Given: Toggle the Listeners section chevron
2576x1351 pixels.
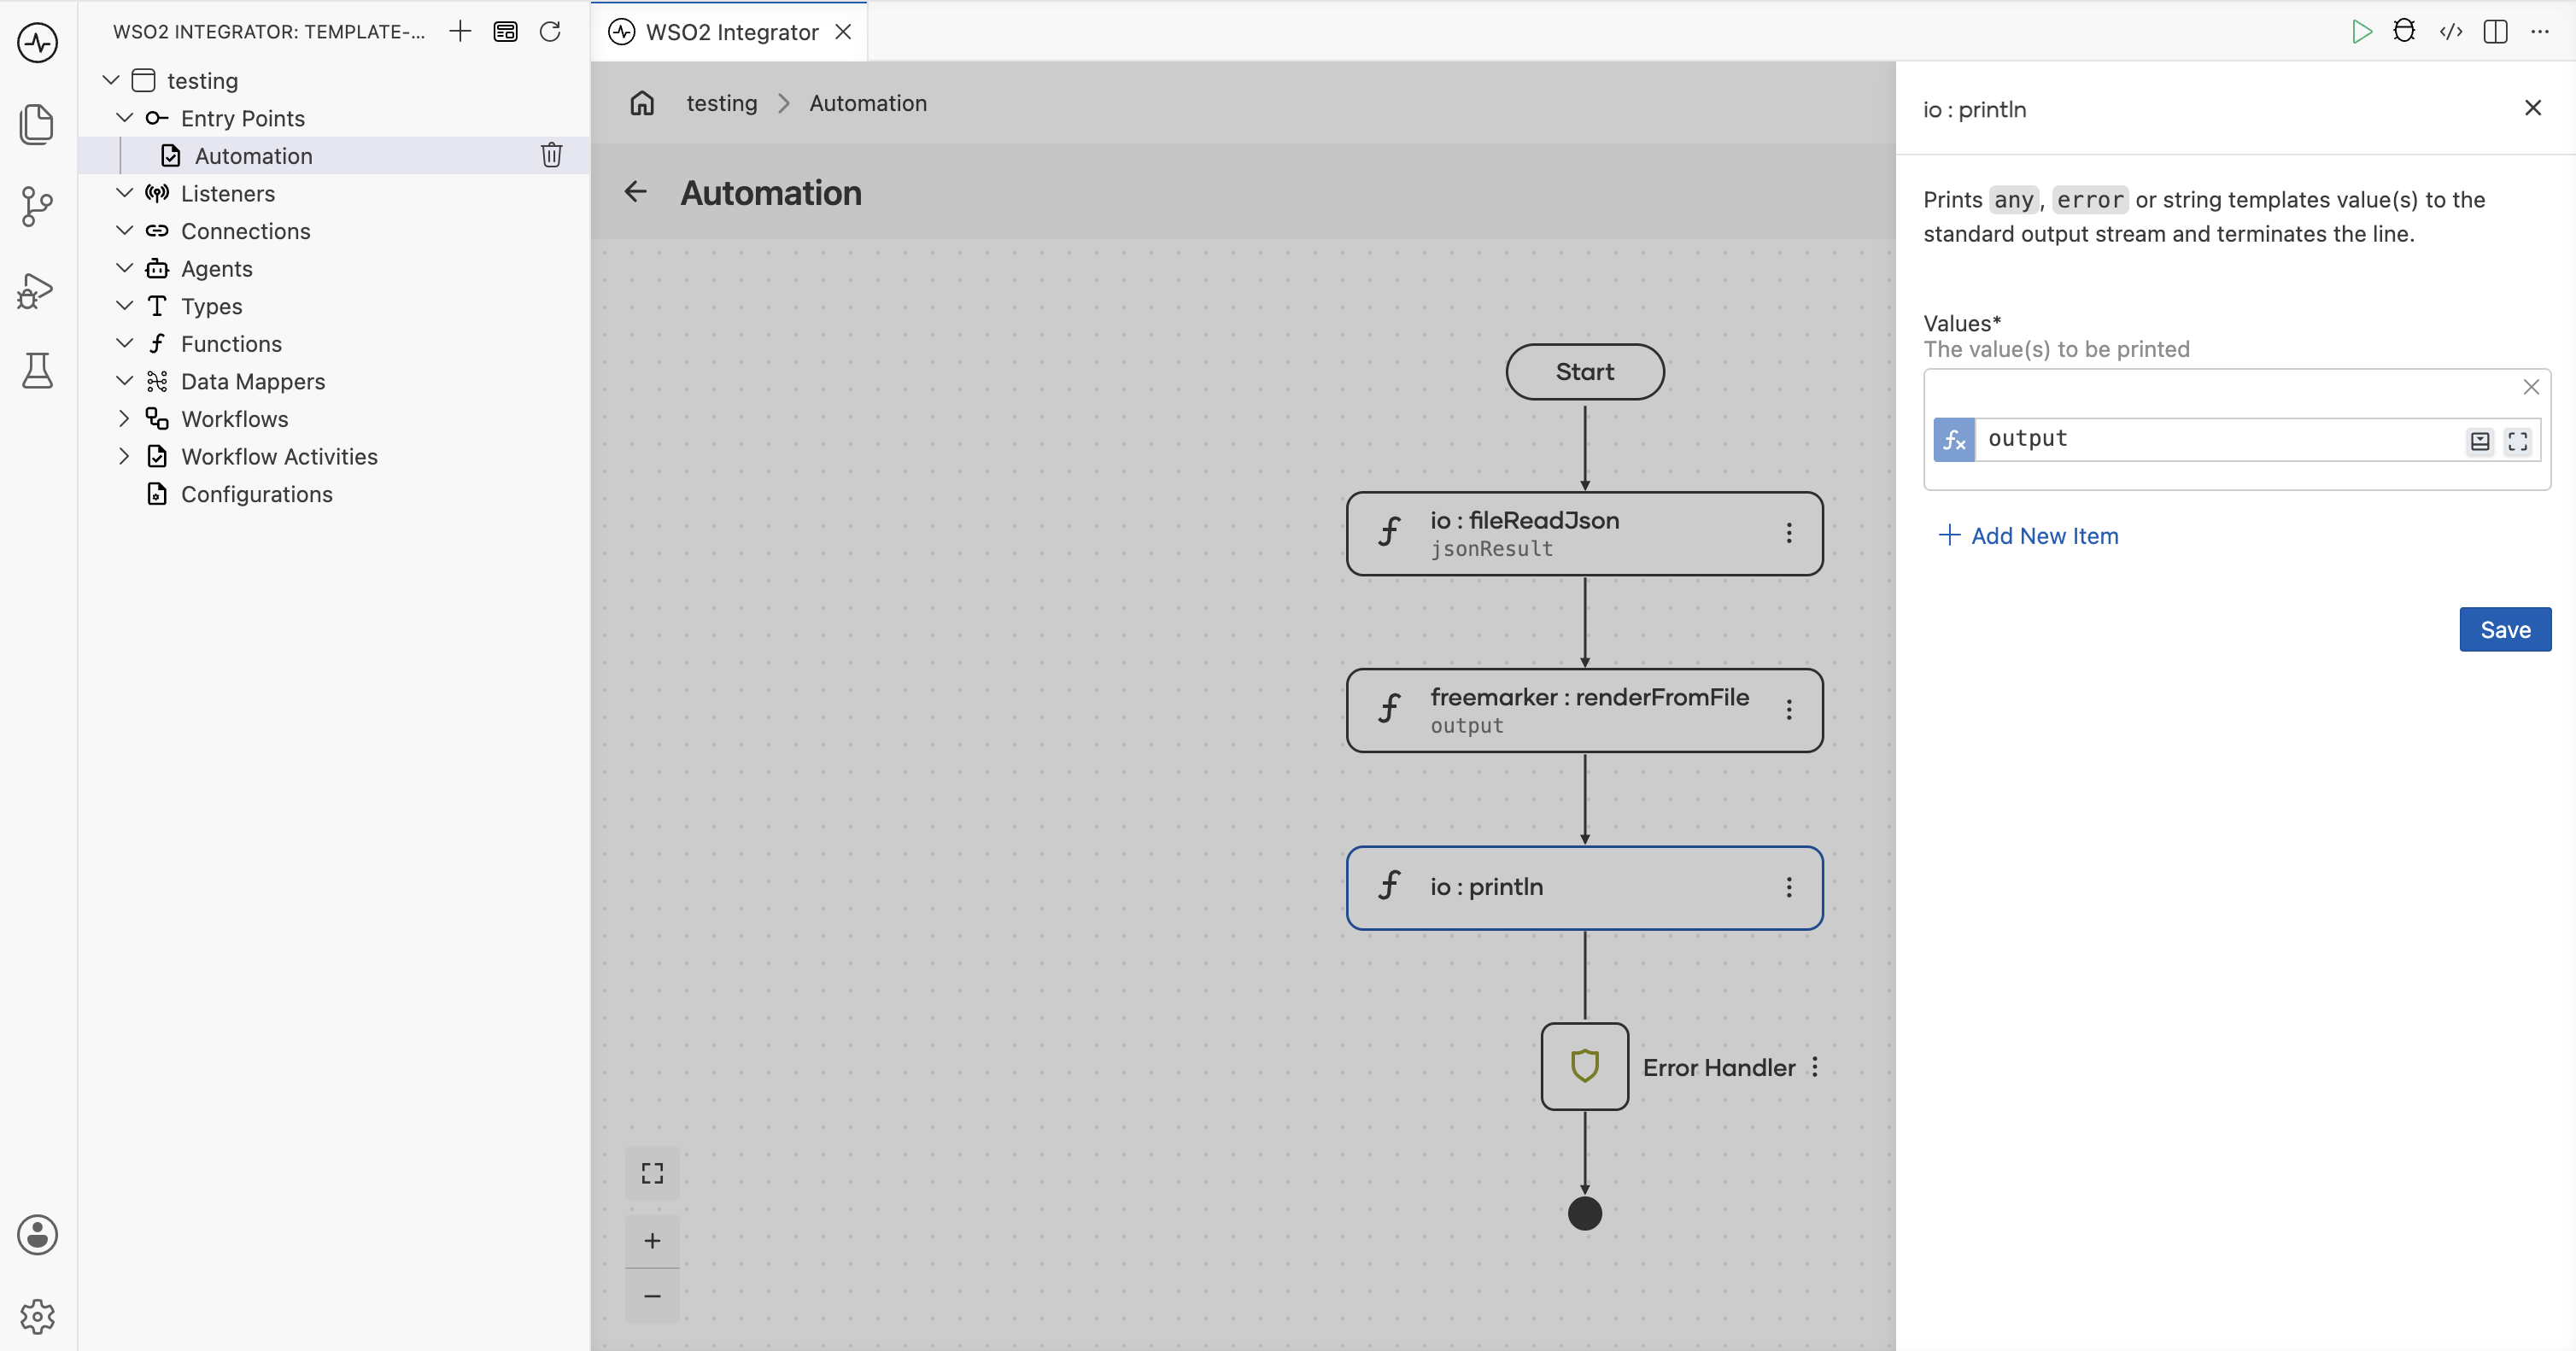Looking at the screenshot, I should click(125, 193).
